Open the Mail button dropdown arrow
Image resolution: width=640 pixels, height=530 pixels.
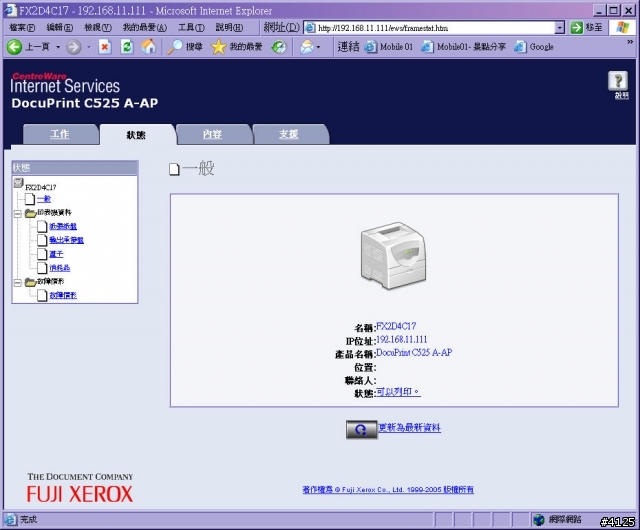(x=318, y=47)
